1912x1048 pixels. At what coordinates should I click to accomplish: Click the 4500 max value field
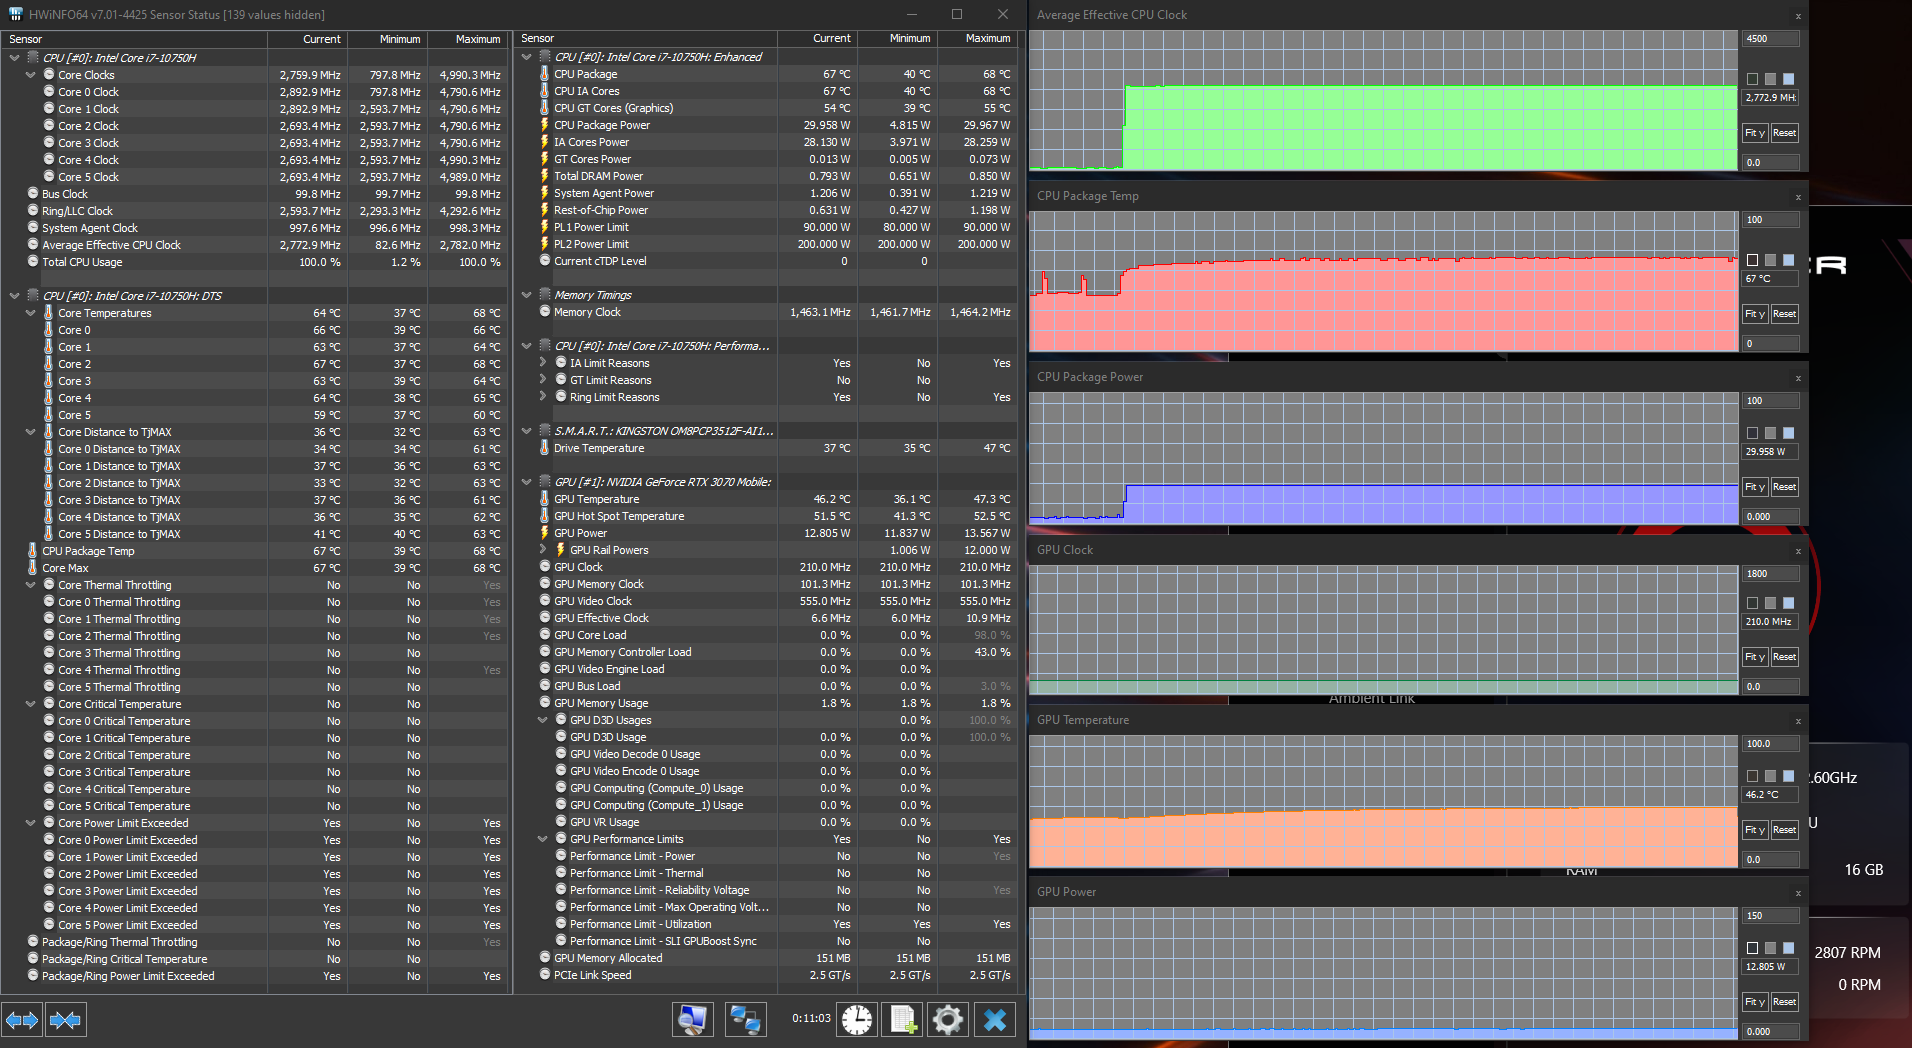pos(1770,39)
